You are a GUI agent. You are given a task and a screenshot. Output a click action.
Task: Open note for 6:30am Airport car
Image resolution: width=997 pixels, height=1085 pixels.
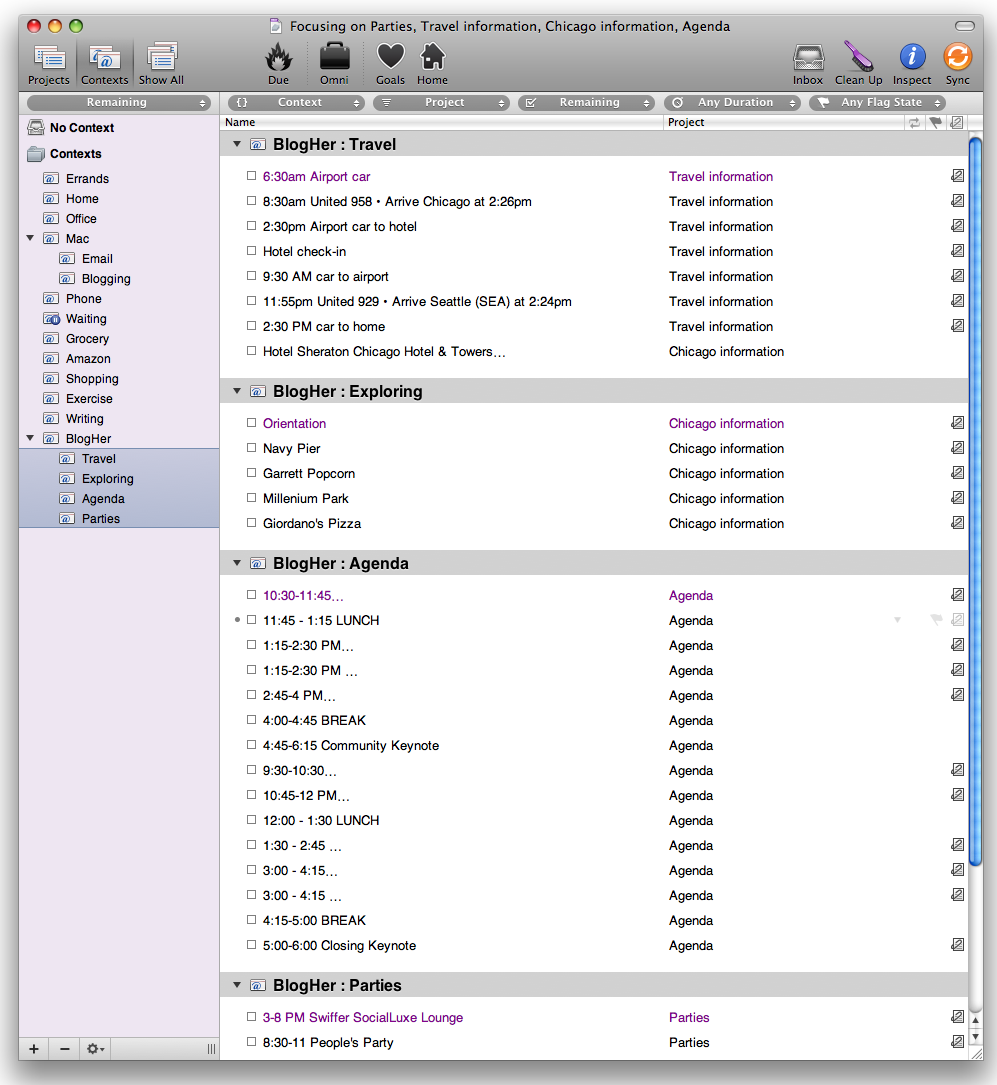coord(958,176)
